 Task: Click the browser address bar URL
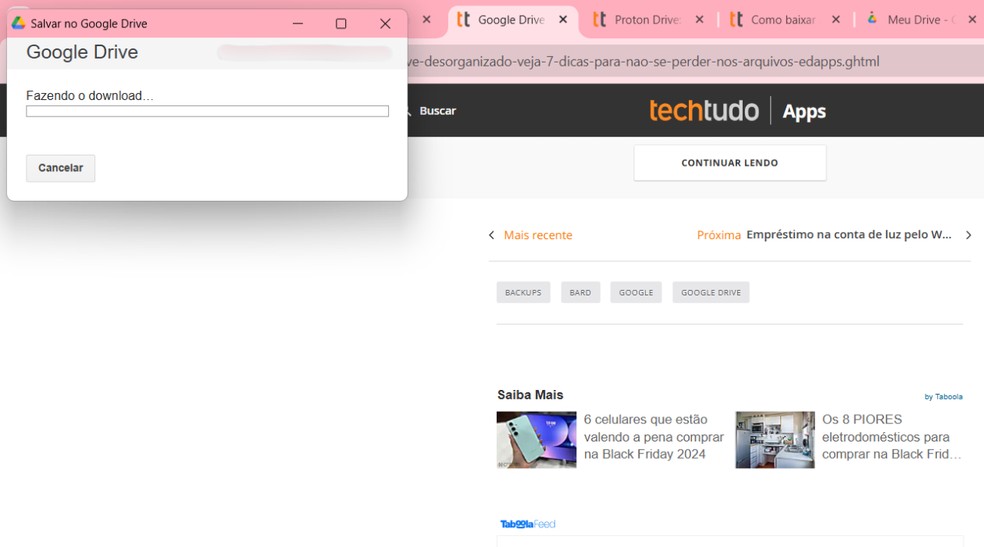tap(643, 61)
